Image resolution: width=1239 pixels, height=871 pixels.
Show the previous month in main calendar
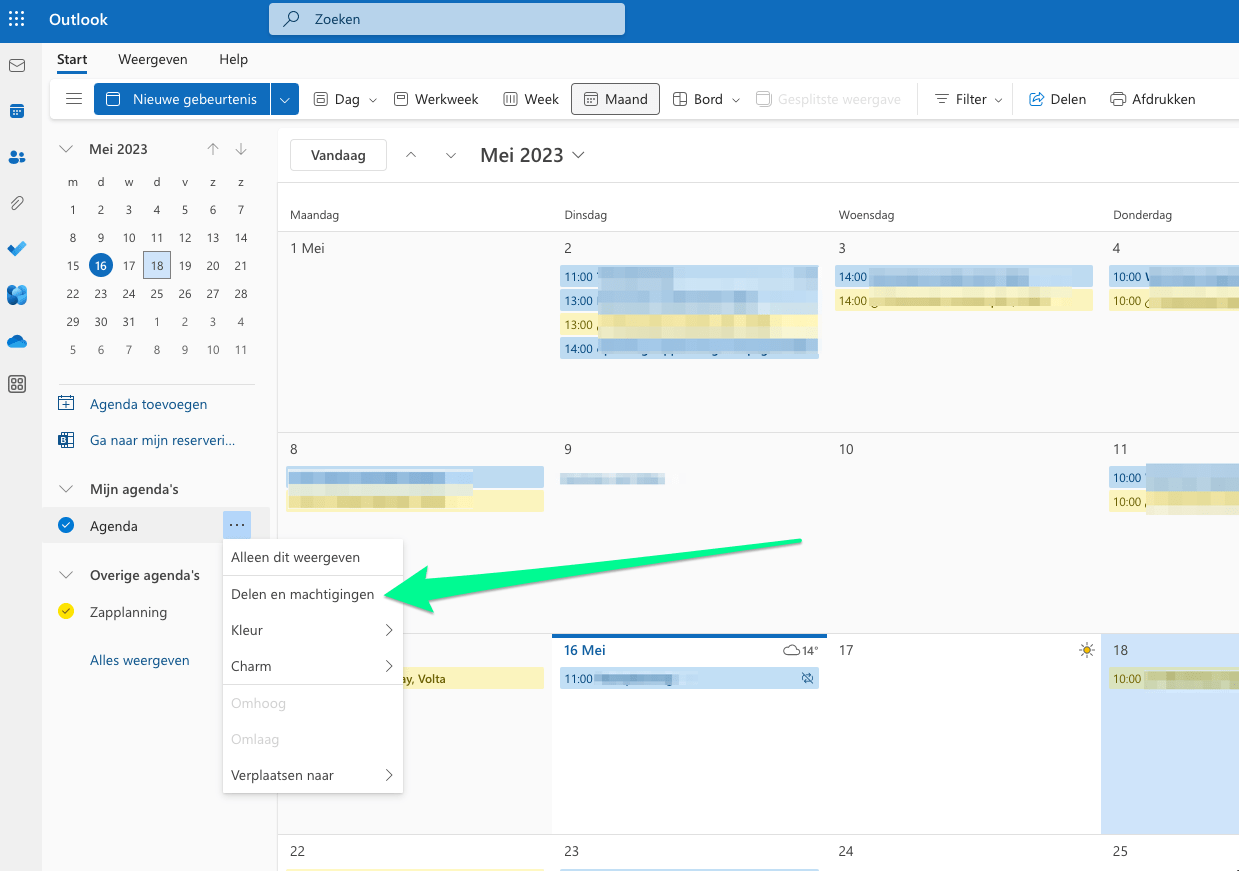click(x=411, y=156)
